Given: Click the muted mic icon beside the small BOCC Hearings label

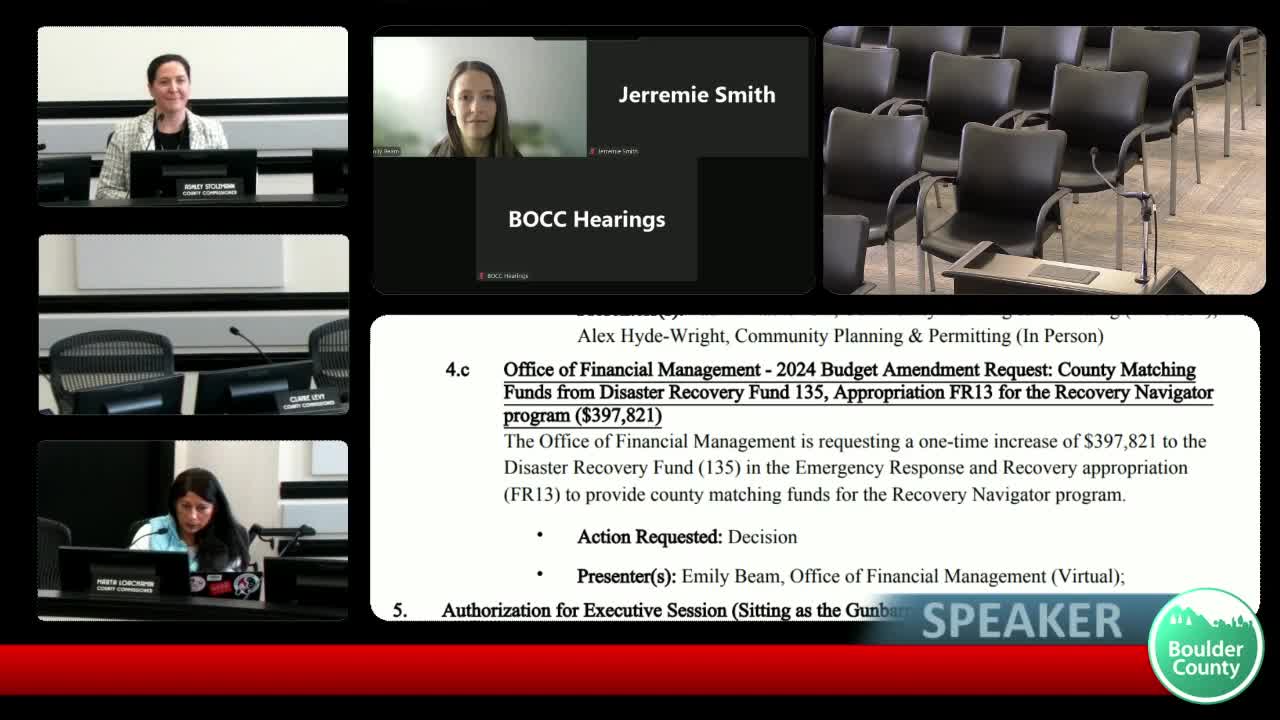Looking at the screenshot, I should 481,276.
